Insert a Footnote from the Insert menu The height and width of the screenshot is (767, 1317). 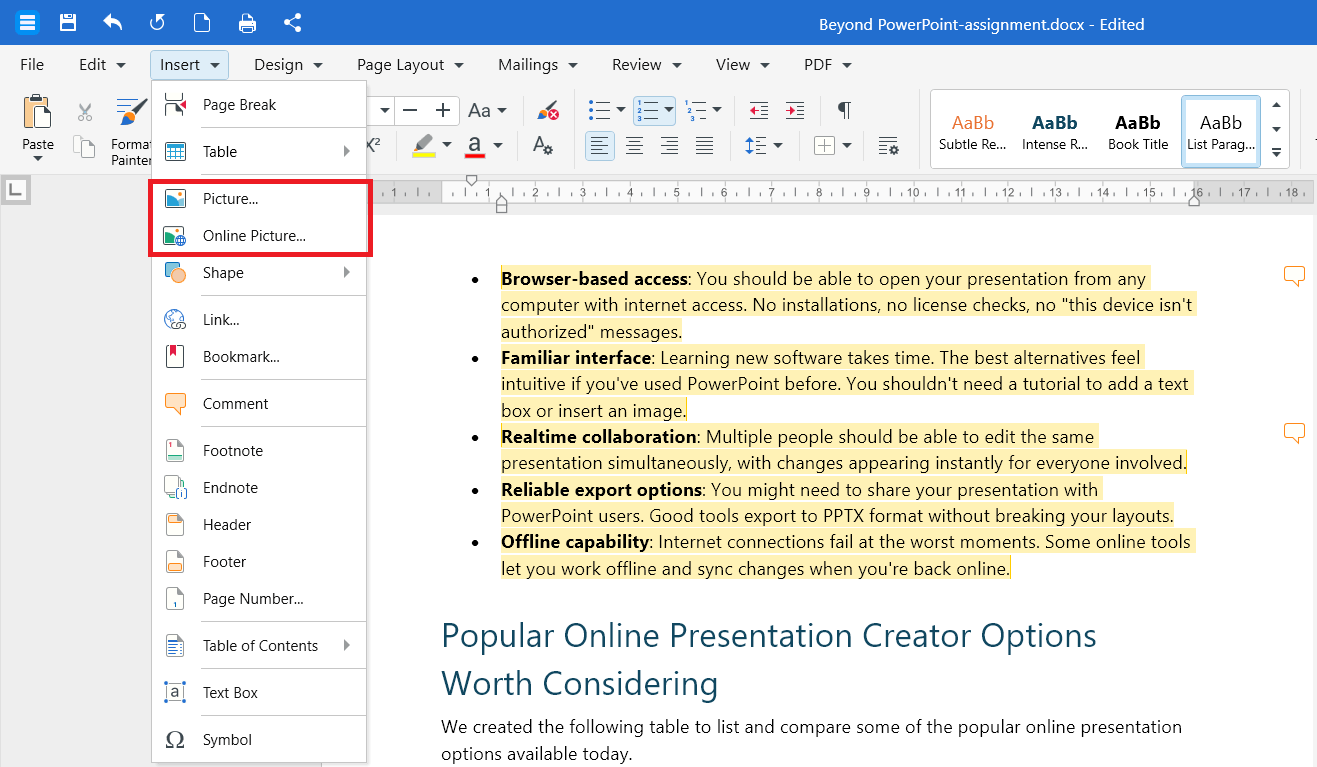pyautogui.click(x=259, y=451)
